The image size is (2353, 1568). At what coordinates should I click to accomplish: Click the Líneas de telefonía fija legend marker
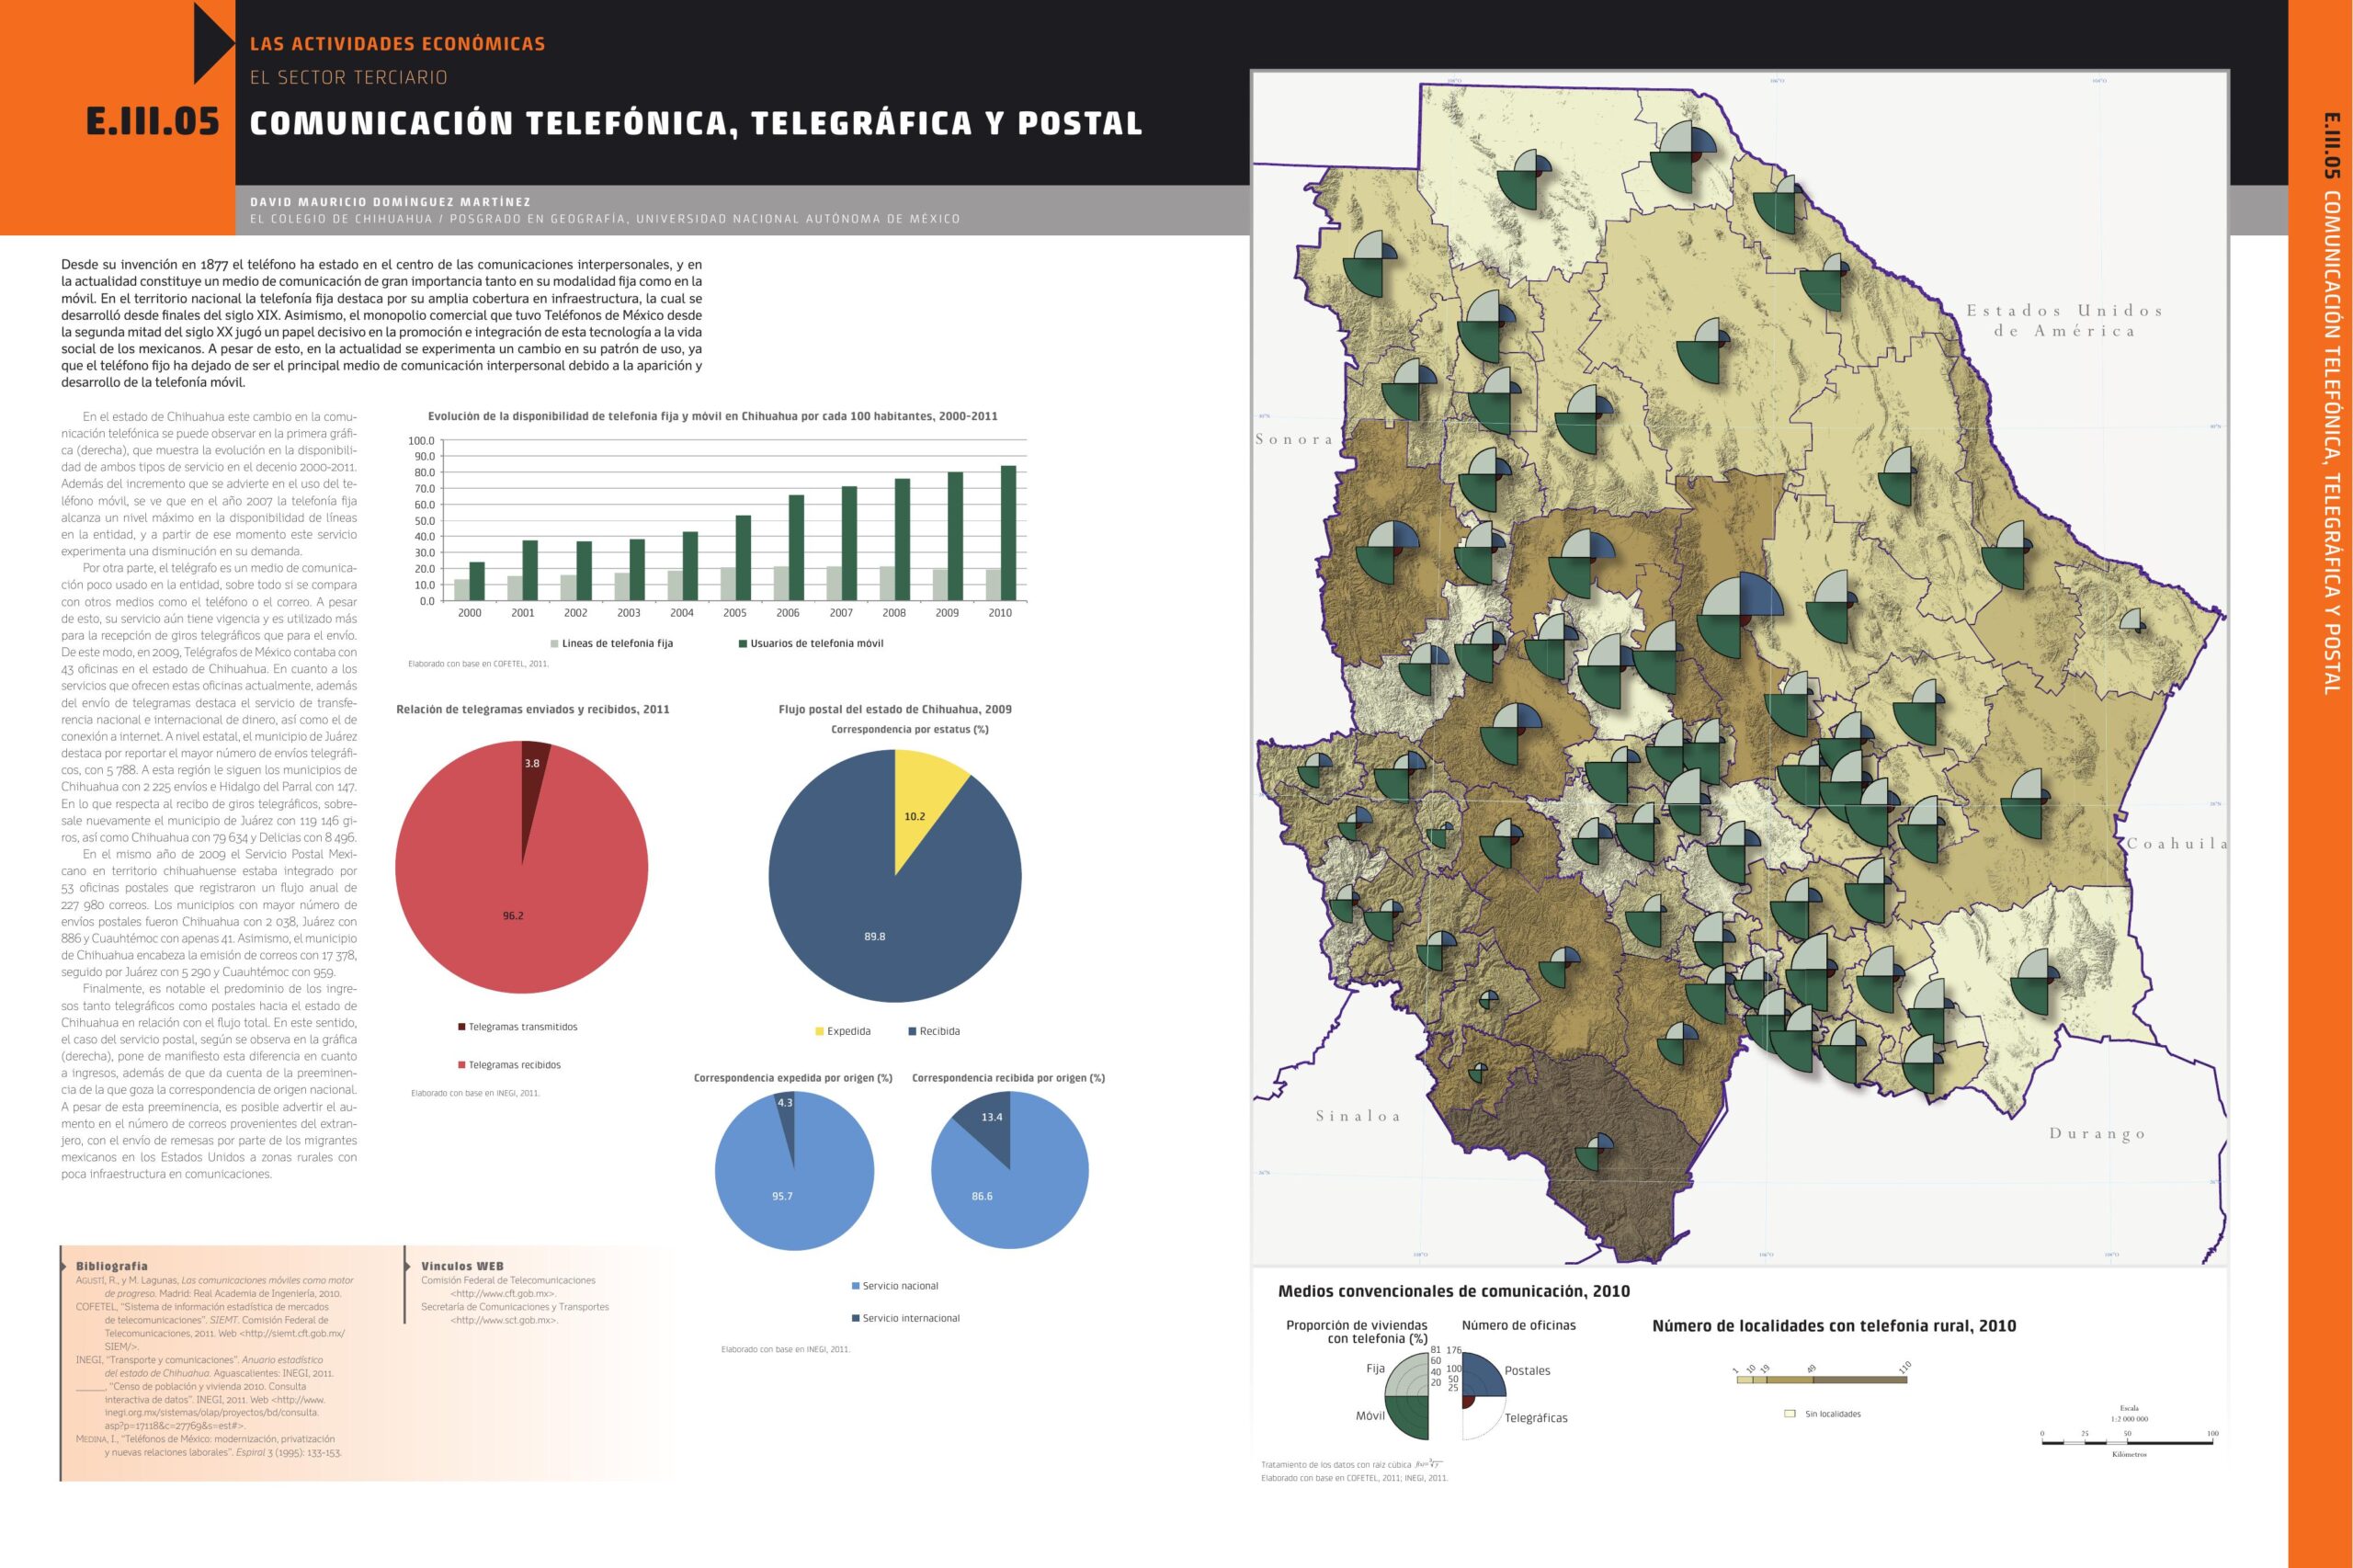click(555, 644)
